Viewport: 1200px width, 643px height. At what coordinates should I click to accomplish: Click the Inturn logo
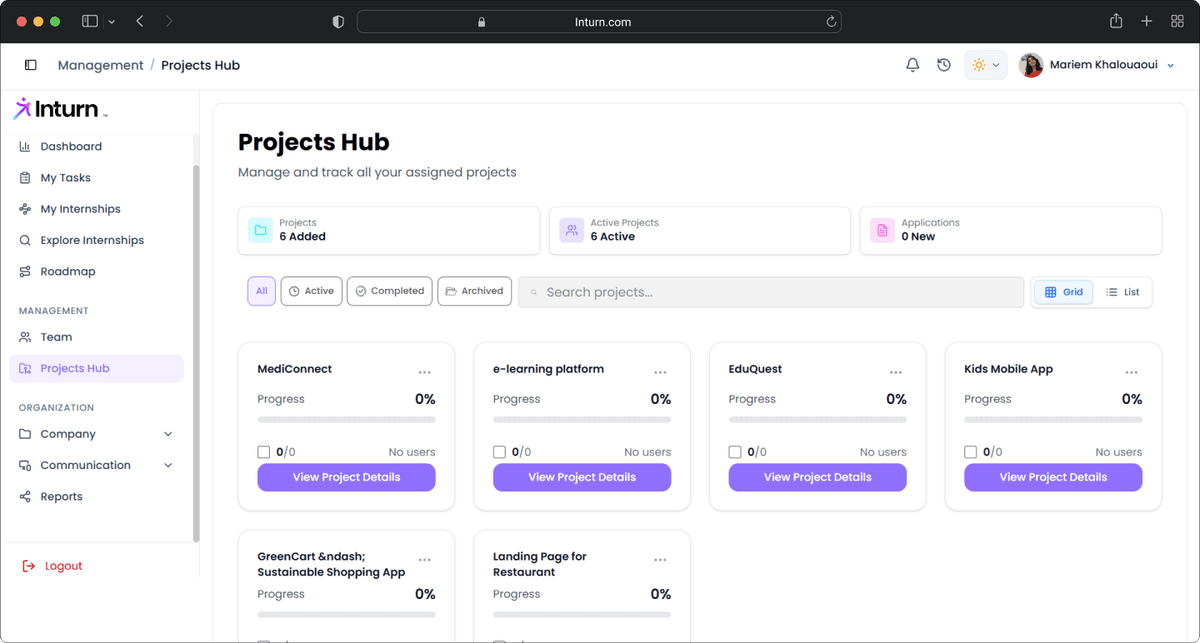tap(60, 109)
